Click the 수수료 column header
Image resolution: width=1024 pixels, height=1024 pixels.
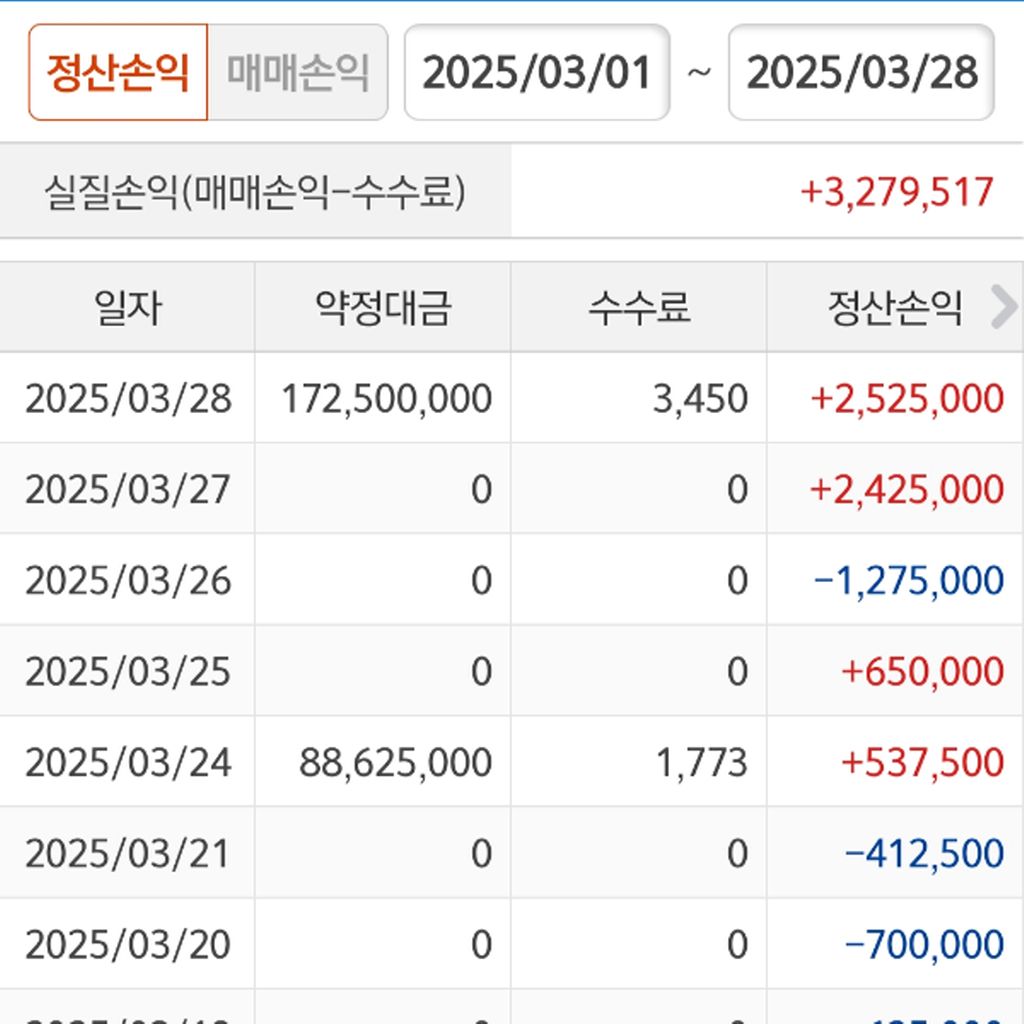click(x=639, y=308)
